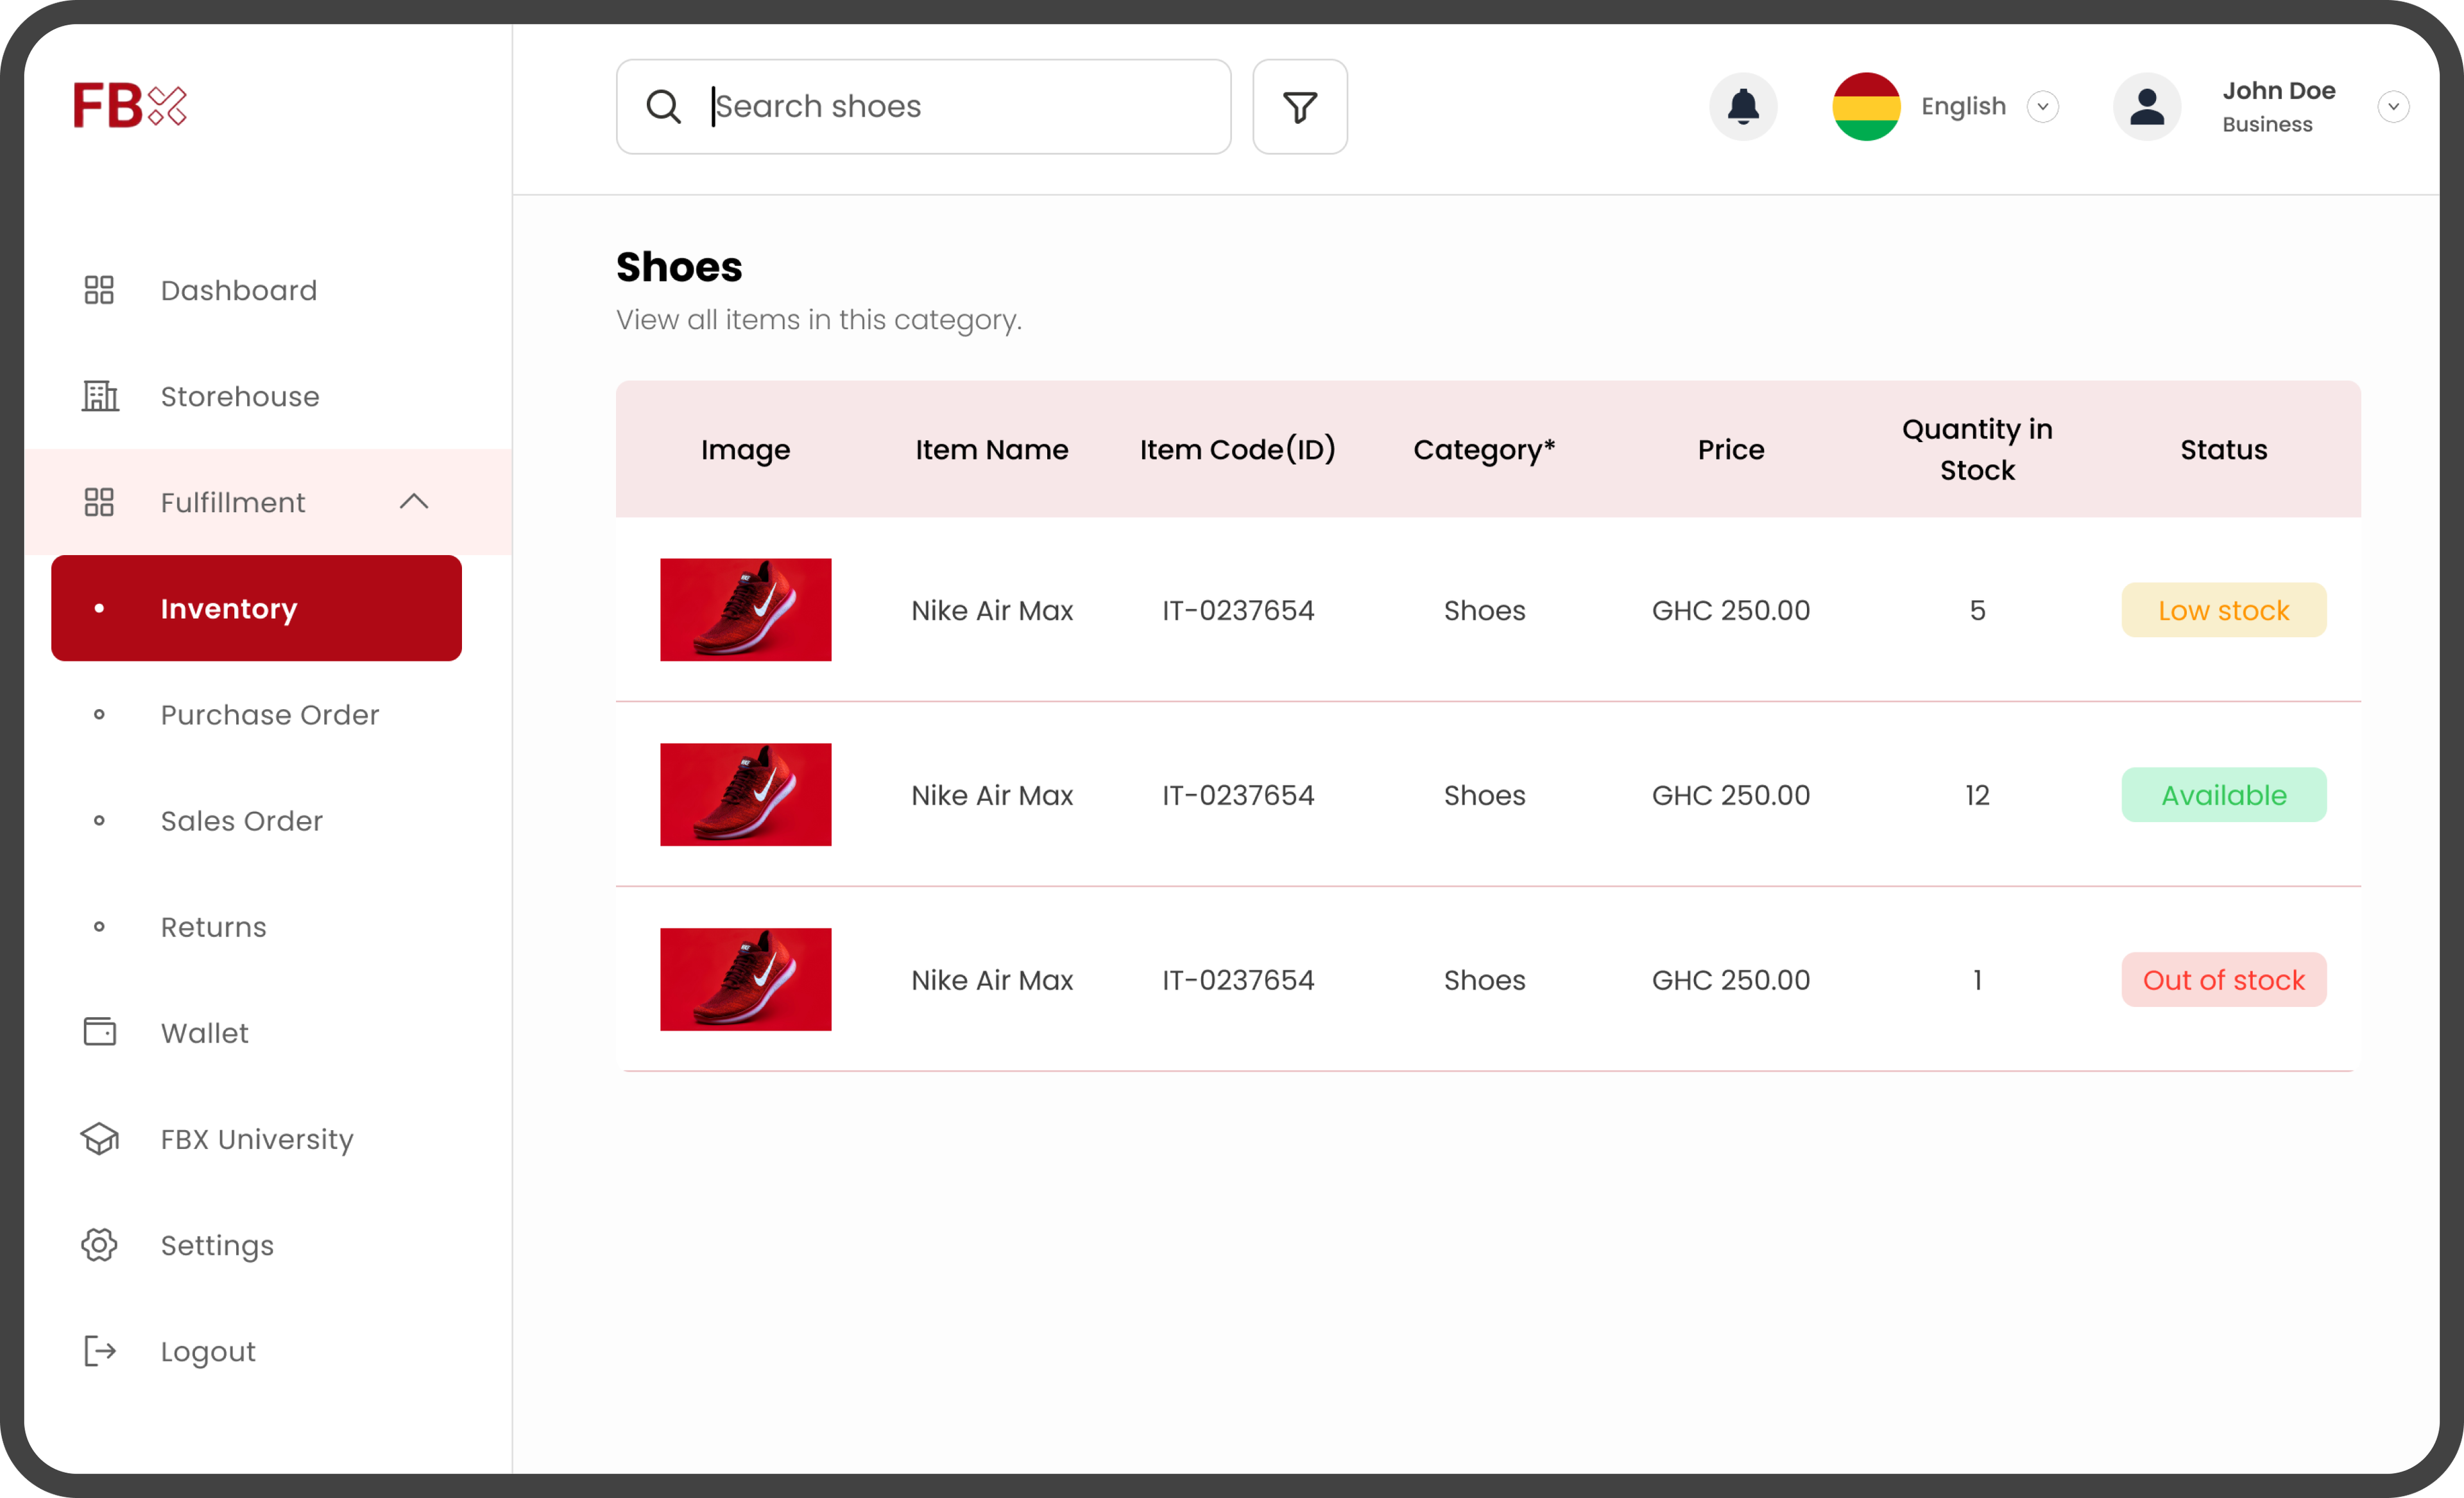Click the Status column header
2464x1498 pixels.
click(x=2223, y=449)
